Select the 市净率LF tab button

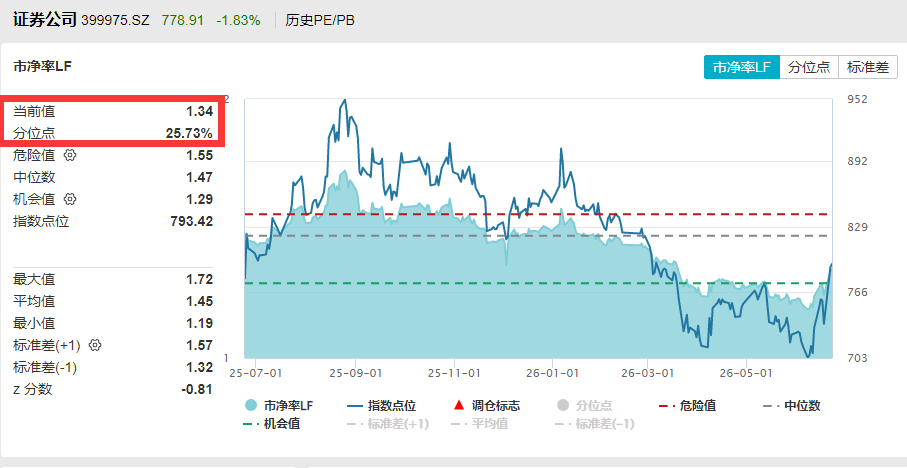click(742, 67)
